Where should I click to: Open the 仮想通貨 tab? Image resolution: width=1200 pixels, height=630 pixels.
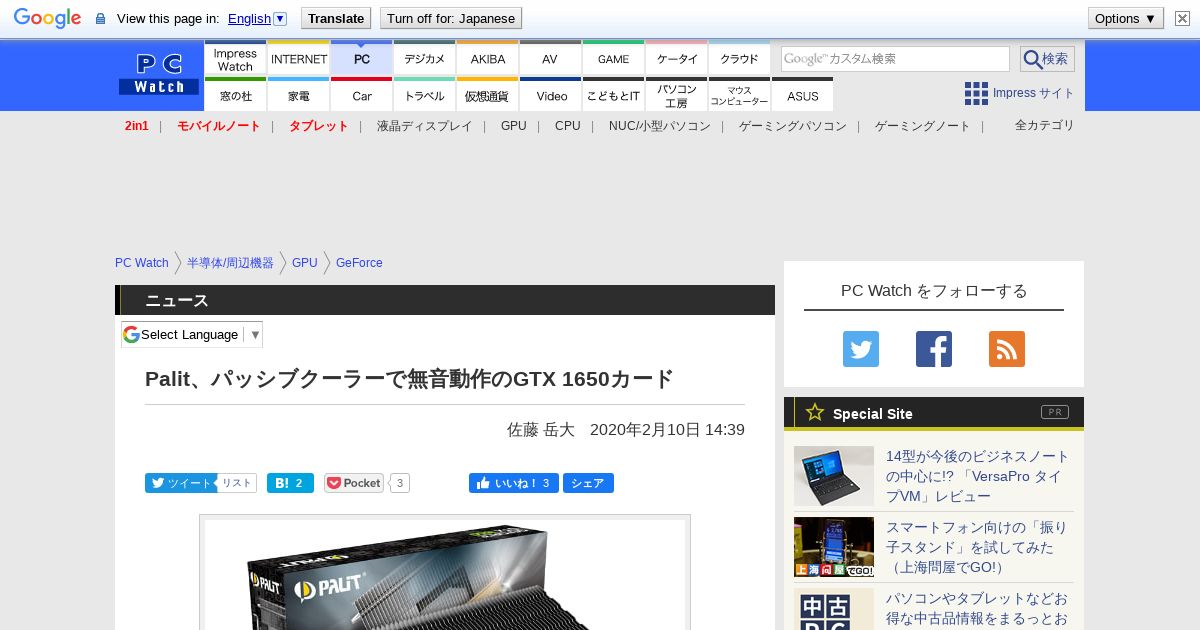(x=488, y=95)
